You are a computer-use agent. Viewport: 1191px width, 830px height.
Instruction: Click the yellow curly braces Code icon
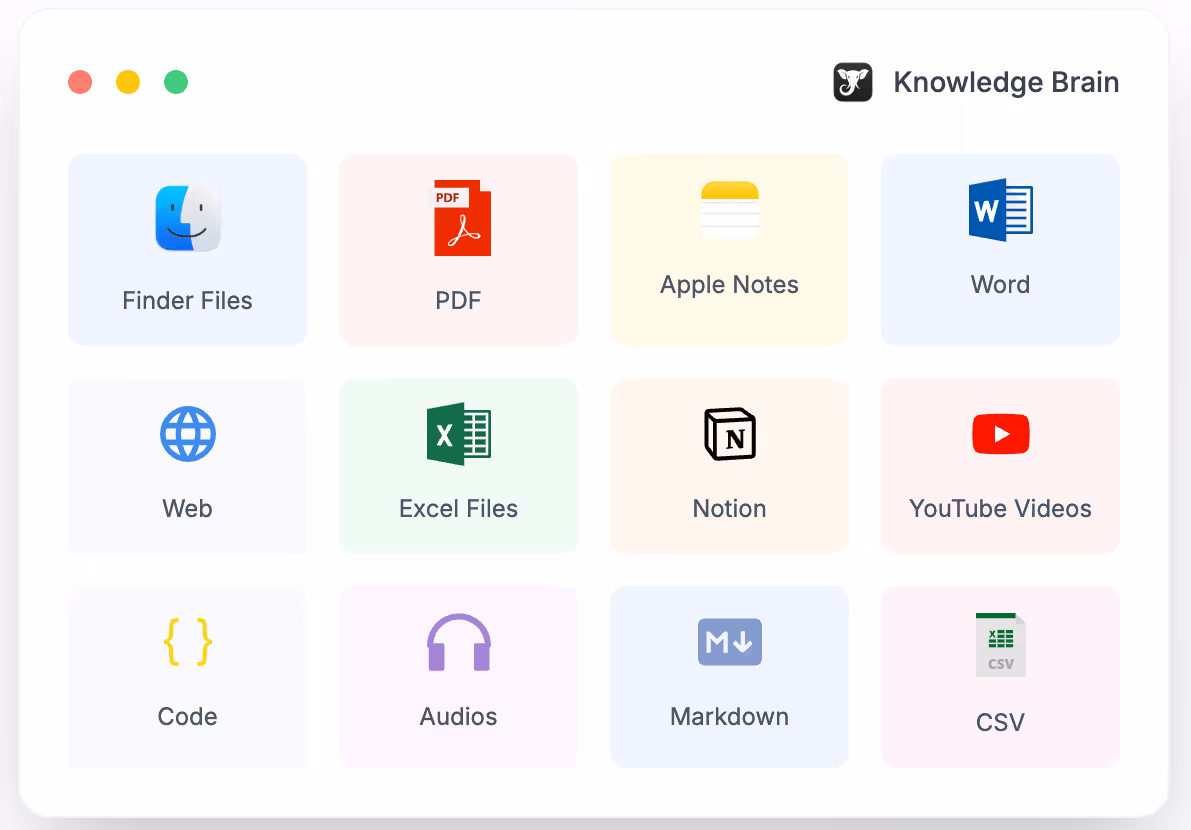click(x=188, y=642)
